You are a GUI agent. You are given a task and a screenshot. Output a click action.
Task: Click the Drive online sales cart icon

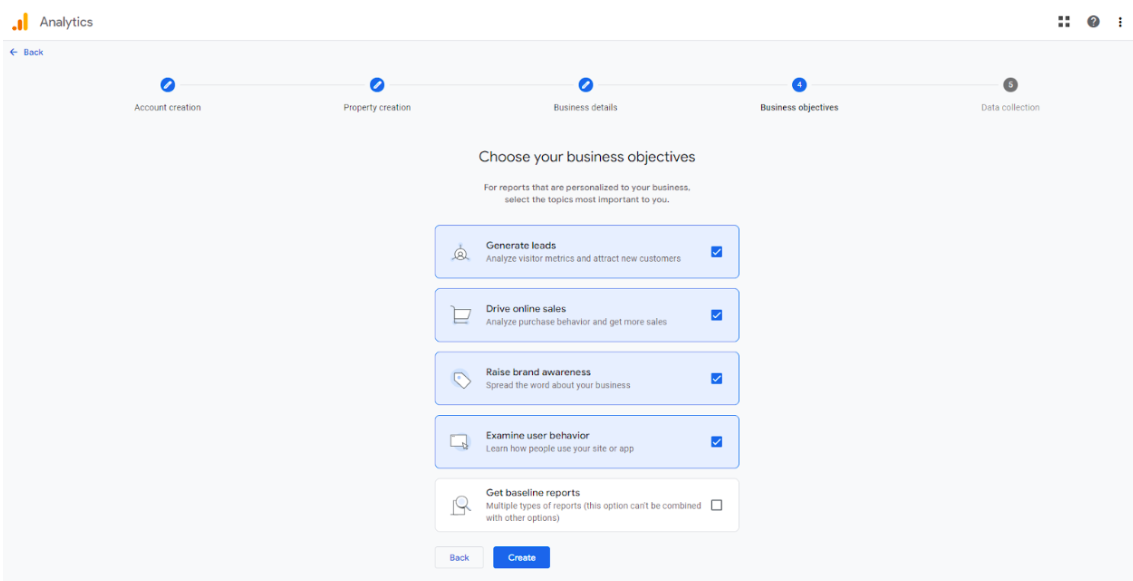click(460, 315)
